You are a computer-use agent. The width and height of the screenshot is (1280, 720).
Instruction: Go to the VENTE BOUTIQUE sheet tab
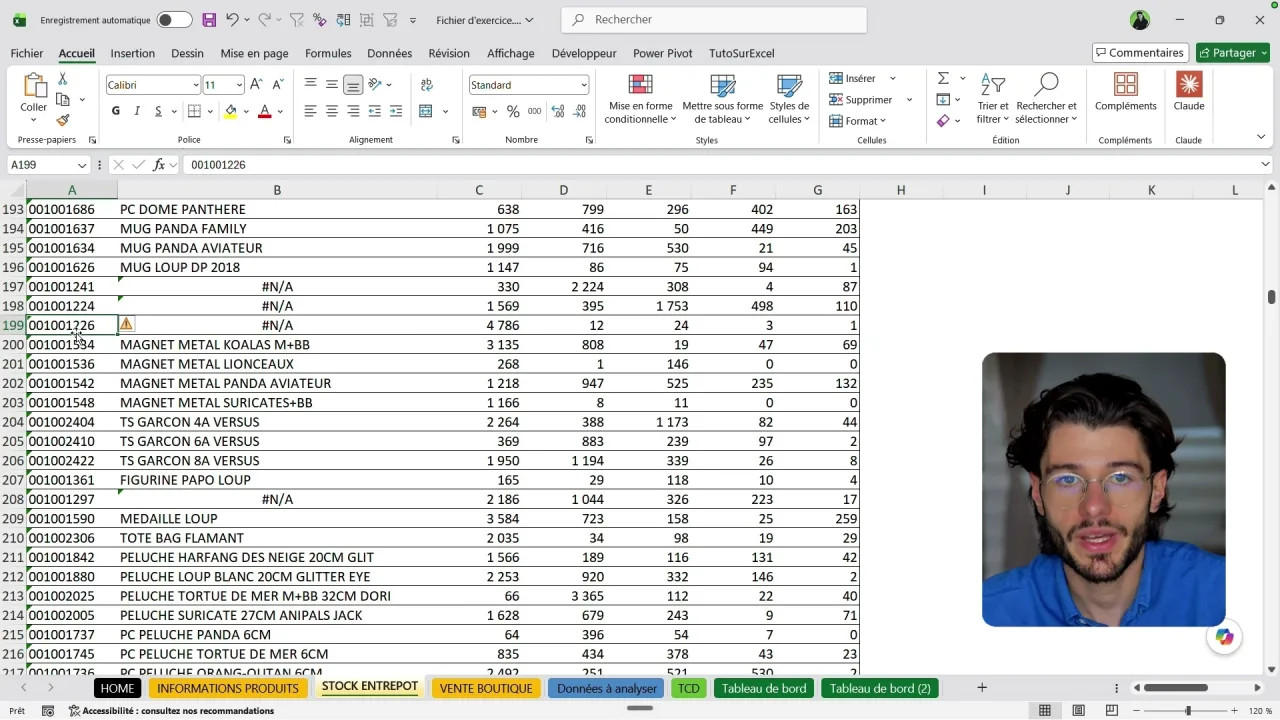(x=486, y=688)
